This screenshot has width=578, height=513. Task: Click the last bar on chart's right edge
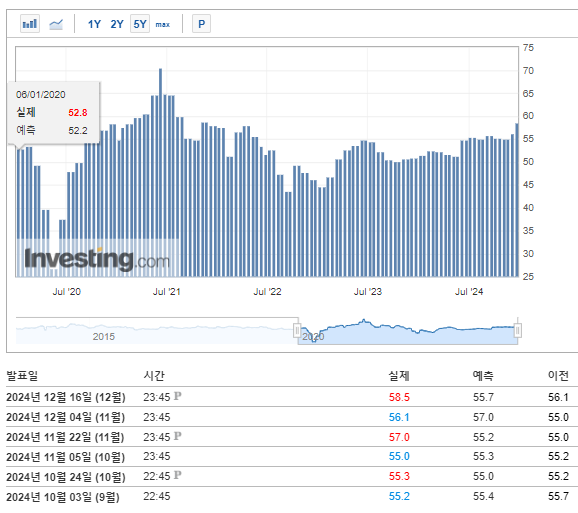(x=517, y=200)
